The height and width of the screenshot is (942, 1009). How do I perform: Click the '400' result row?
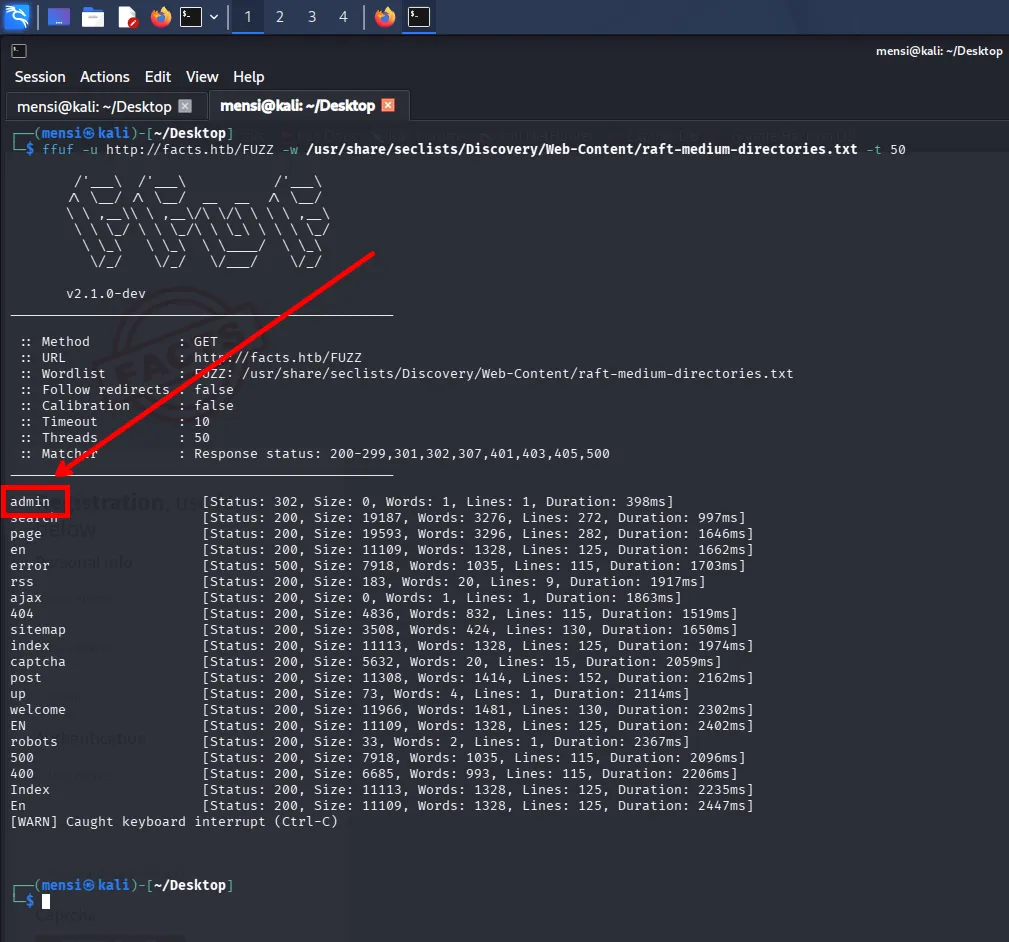click(373, 774)
